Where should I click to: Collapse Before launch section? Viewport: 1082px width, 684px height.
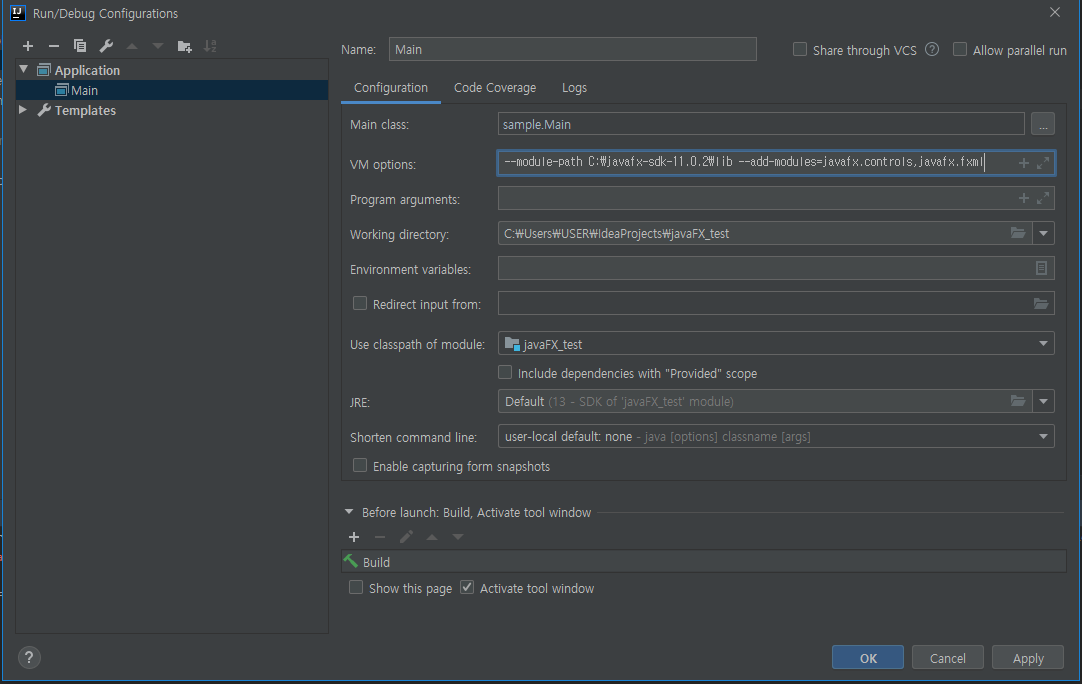[348, 512]
